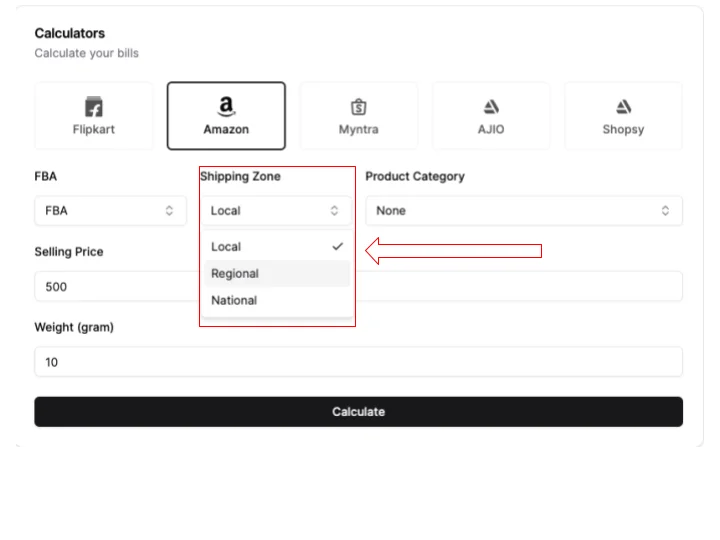This screenshot has width=720, height=540.
Task: Expand the Product Category dropdown
Action: (x=523, y=211)
